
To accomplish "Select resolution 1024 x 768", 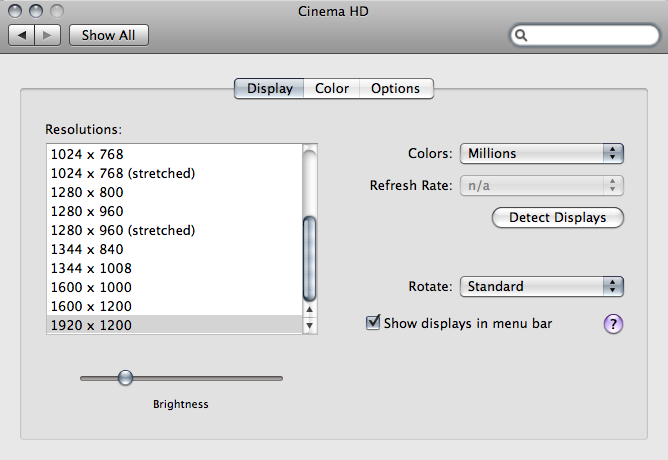I will (175, 154).
